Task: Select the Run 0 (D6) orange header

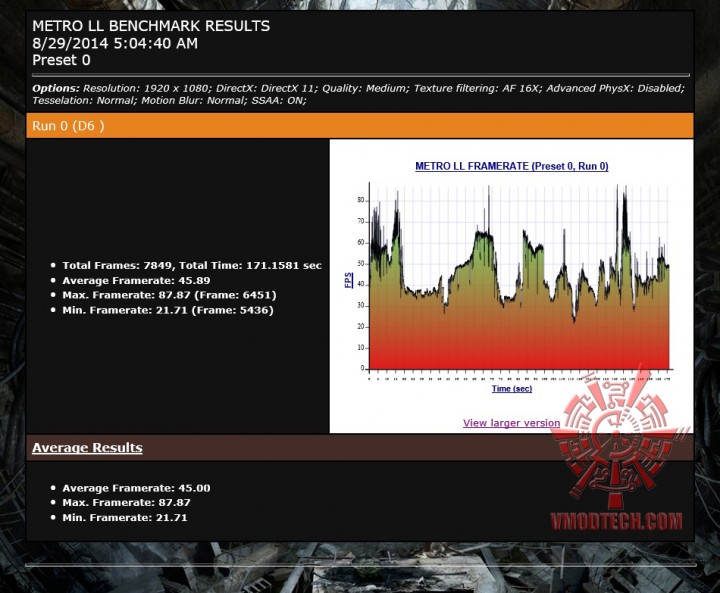Action: [360, 126]
